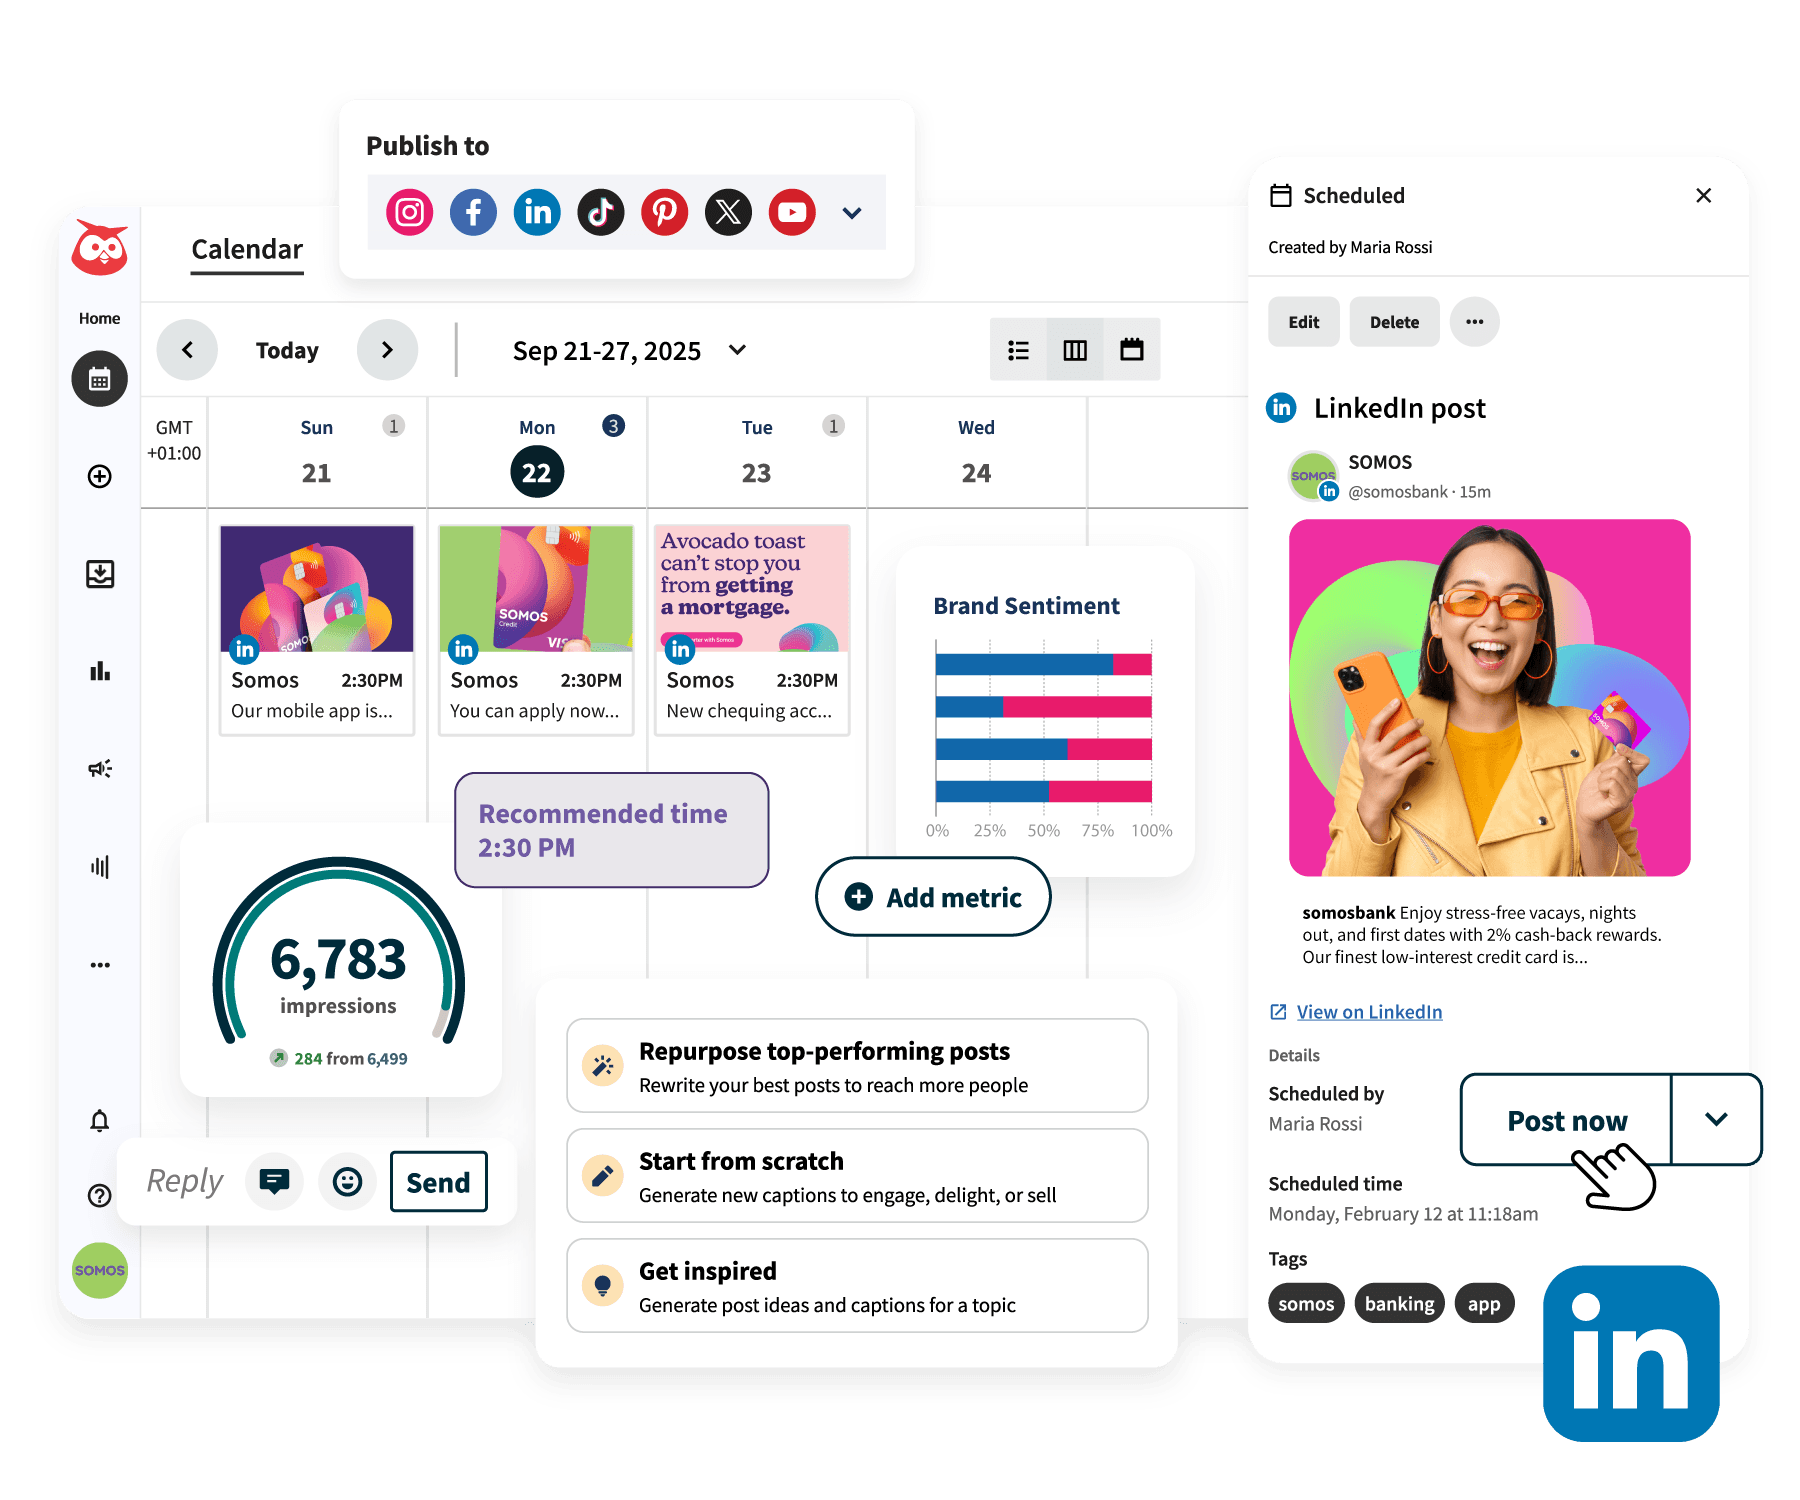Switch to list view toggle
The image size is (1800, 1500).
[1018, 350]
